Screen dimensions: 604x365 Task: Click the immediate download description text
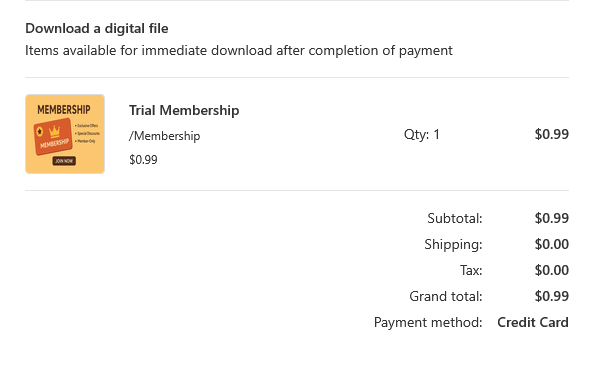tap(239, 50)
